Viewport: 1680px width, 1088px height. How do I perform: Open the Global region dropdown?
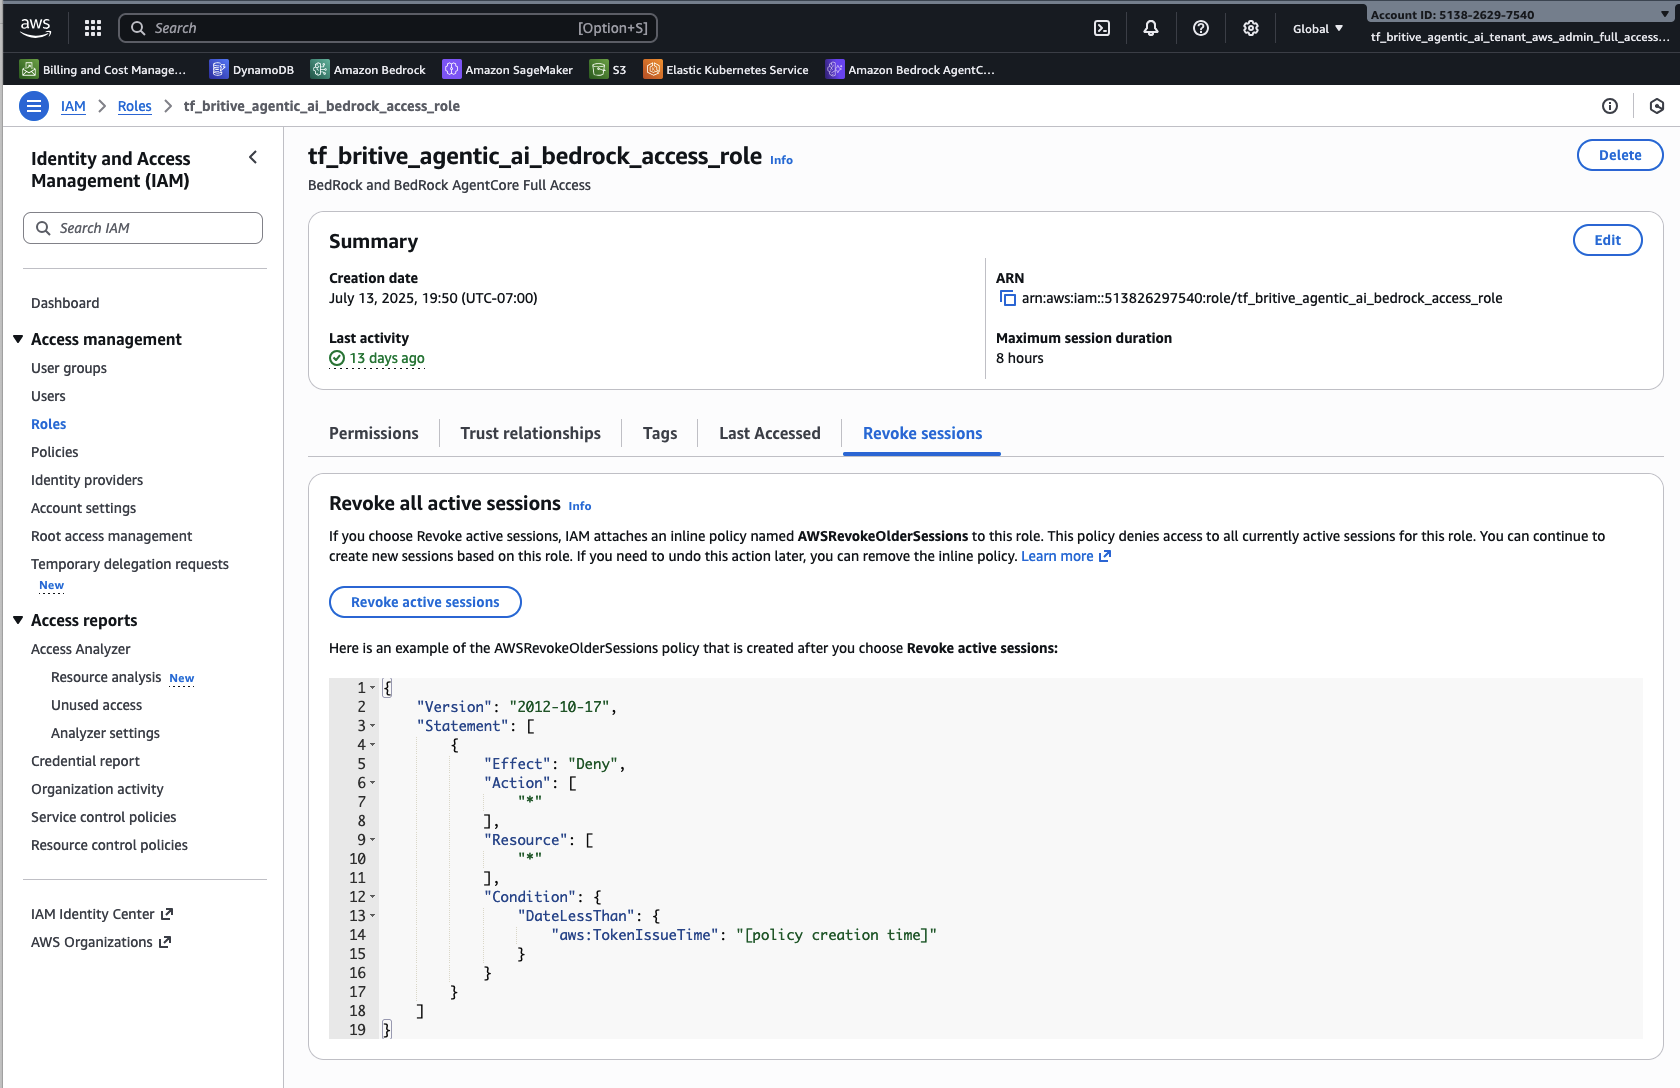(x=1317, y=29)
